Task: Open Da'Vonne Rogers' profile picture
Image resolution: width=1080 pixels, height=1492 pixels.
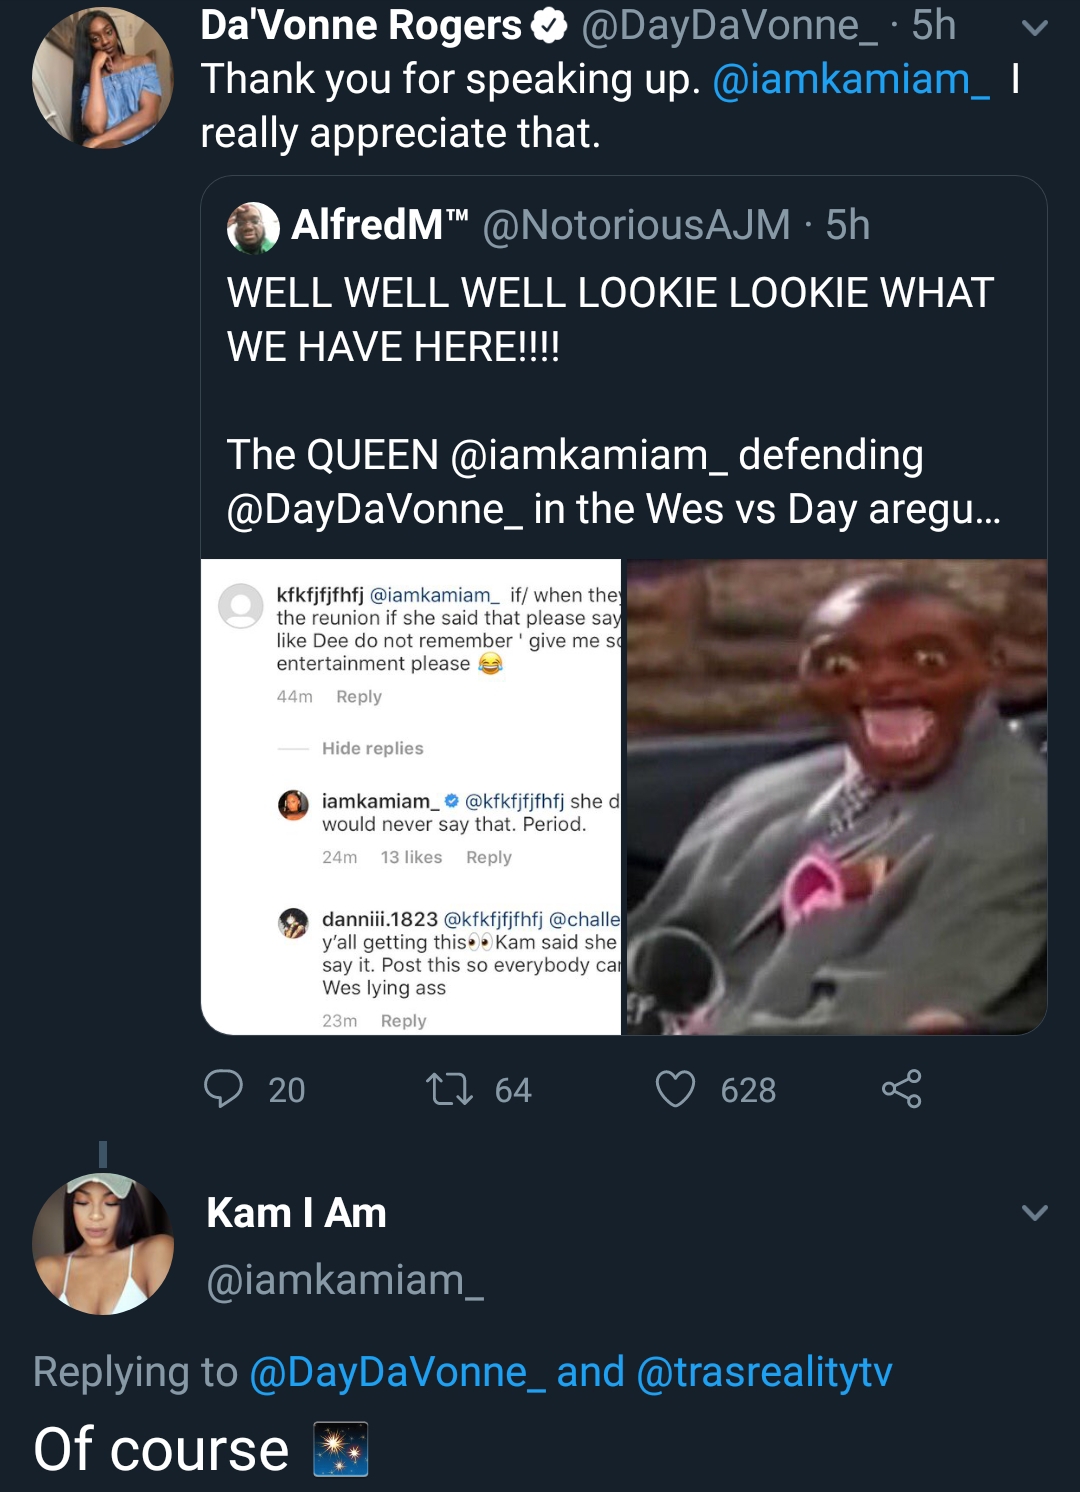Action: (x=103, y=78)
